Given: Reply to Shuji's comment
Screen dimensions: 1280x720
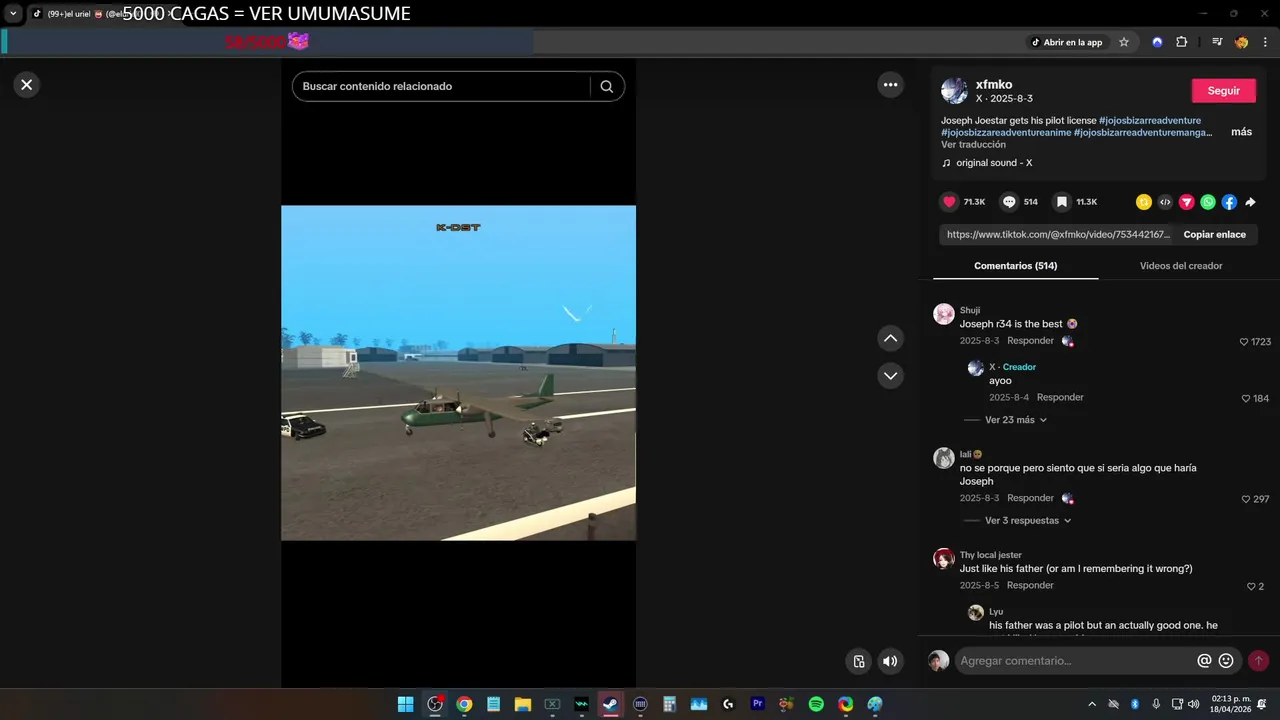Looking at the screenshot, I should [x=1030, y=341].
